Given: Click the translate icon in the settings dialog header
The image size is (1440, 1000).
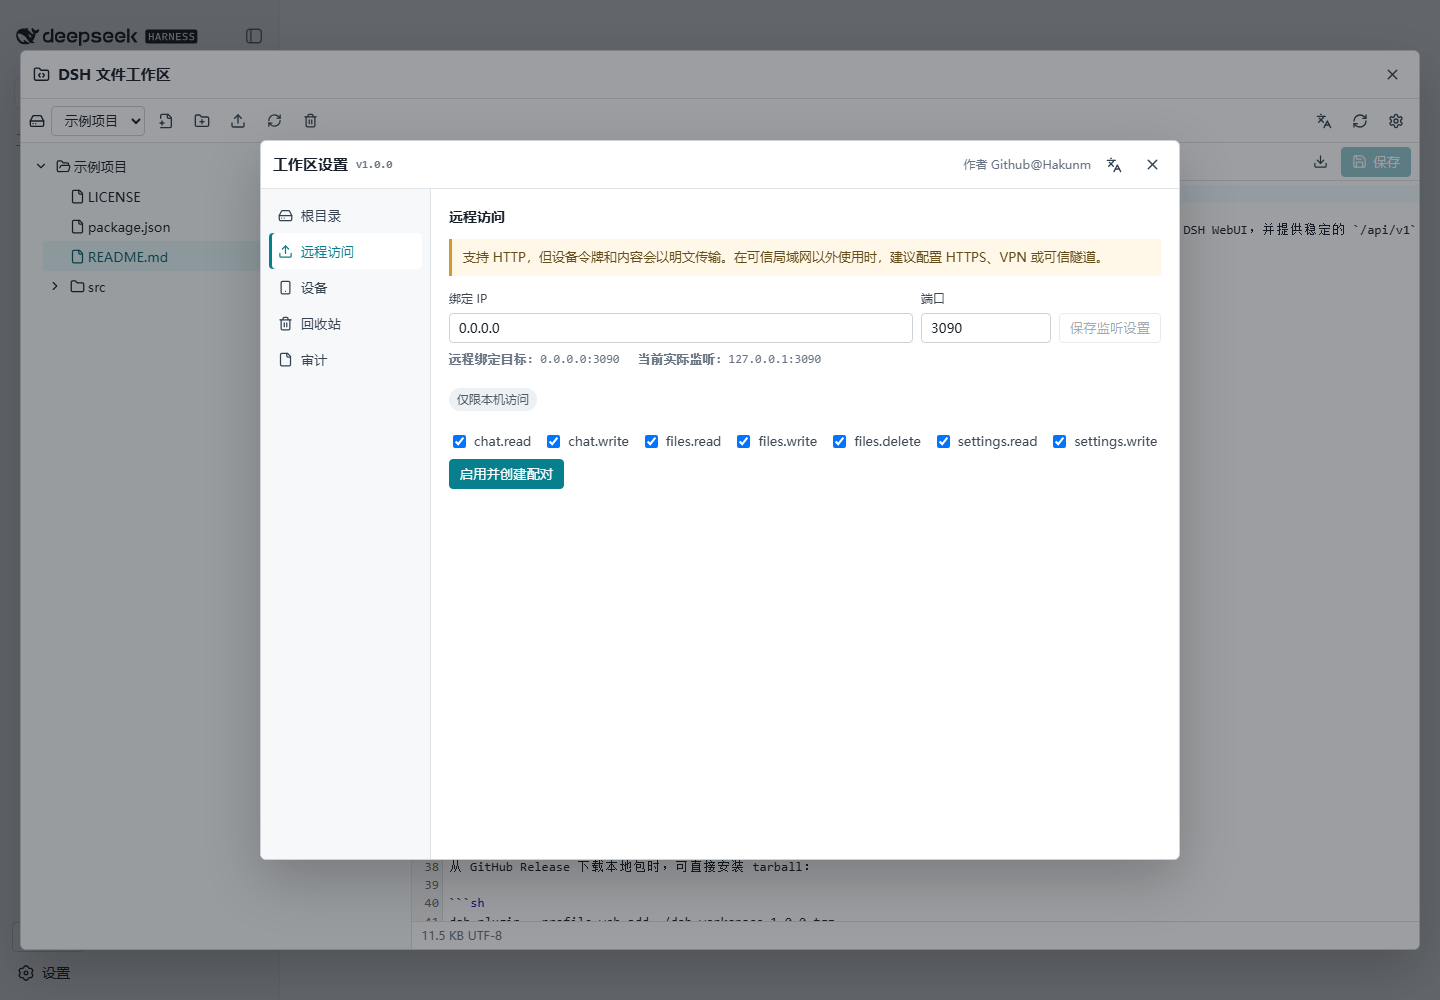Looking at the screenshot, I should tap(1114, 165).
